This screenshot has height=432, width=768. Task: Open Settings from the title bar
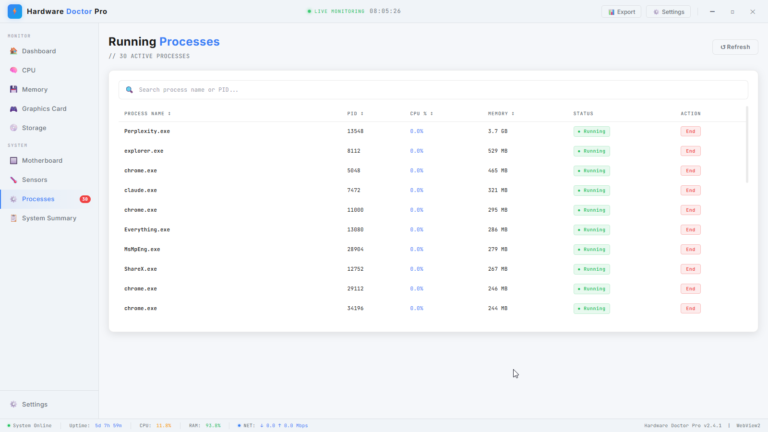click(x=669, y=12)
